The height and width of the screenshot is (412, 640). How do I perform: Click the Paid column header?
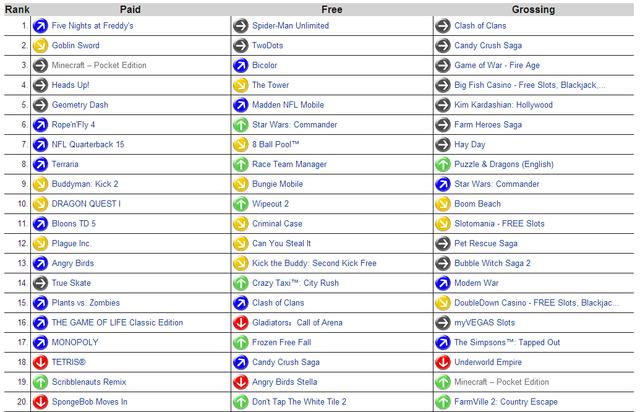tap(129, 8)
